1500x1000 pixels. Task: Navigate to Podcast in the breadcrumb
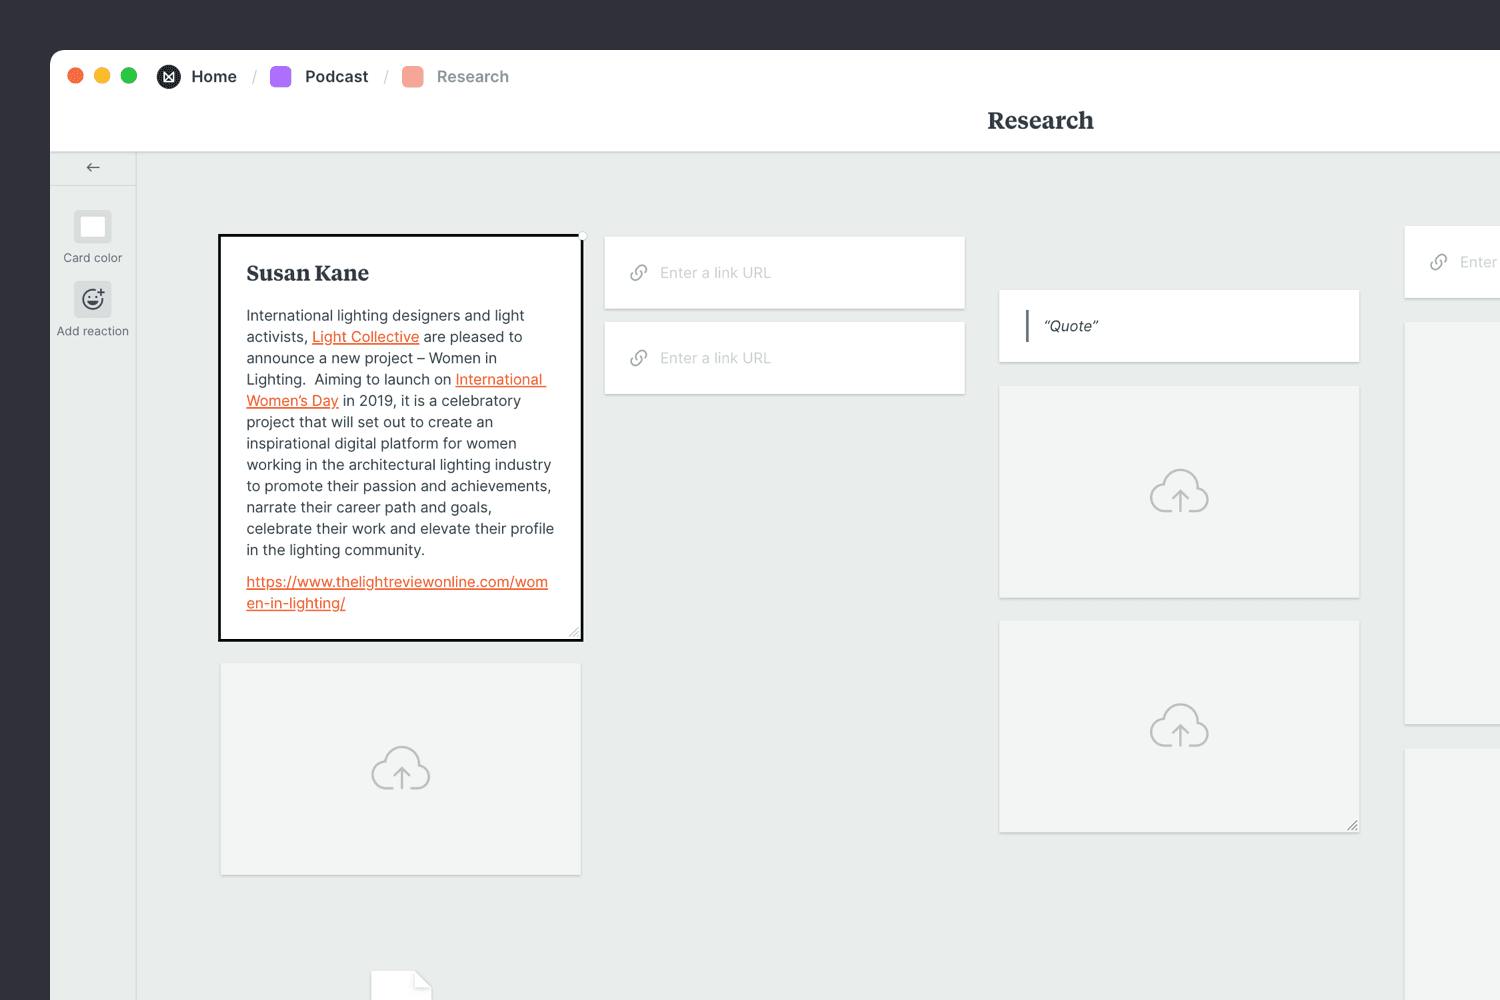coord(336,77)
